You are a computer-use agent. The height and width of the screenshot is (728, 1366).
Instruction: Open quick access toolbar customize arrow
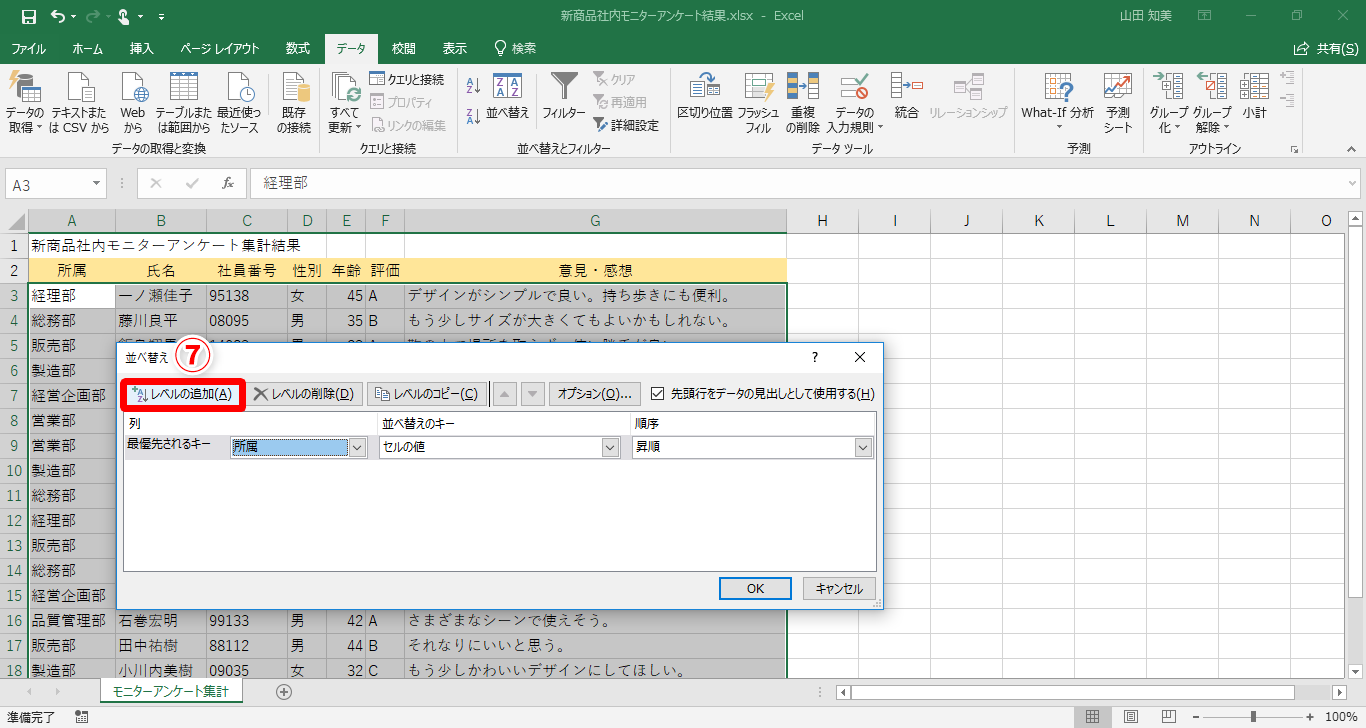click(x=162, y=17)
